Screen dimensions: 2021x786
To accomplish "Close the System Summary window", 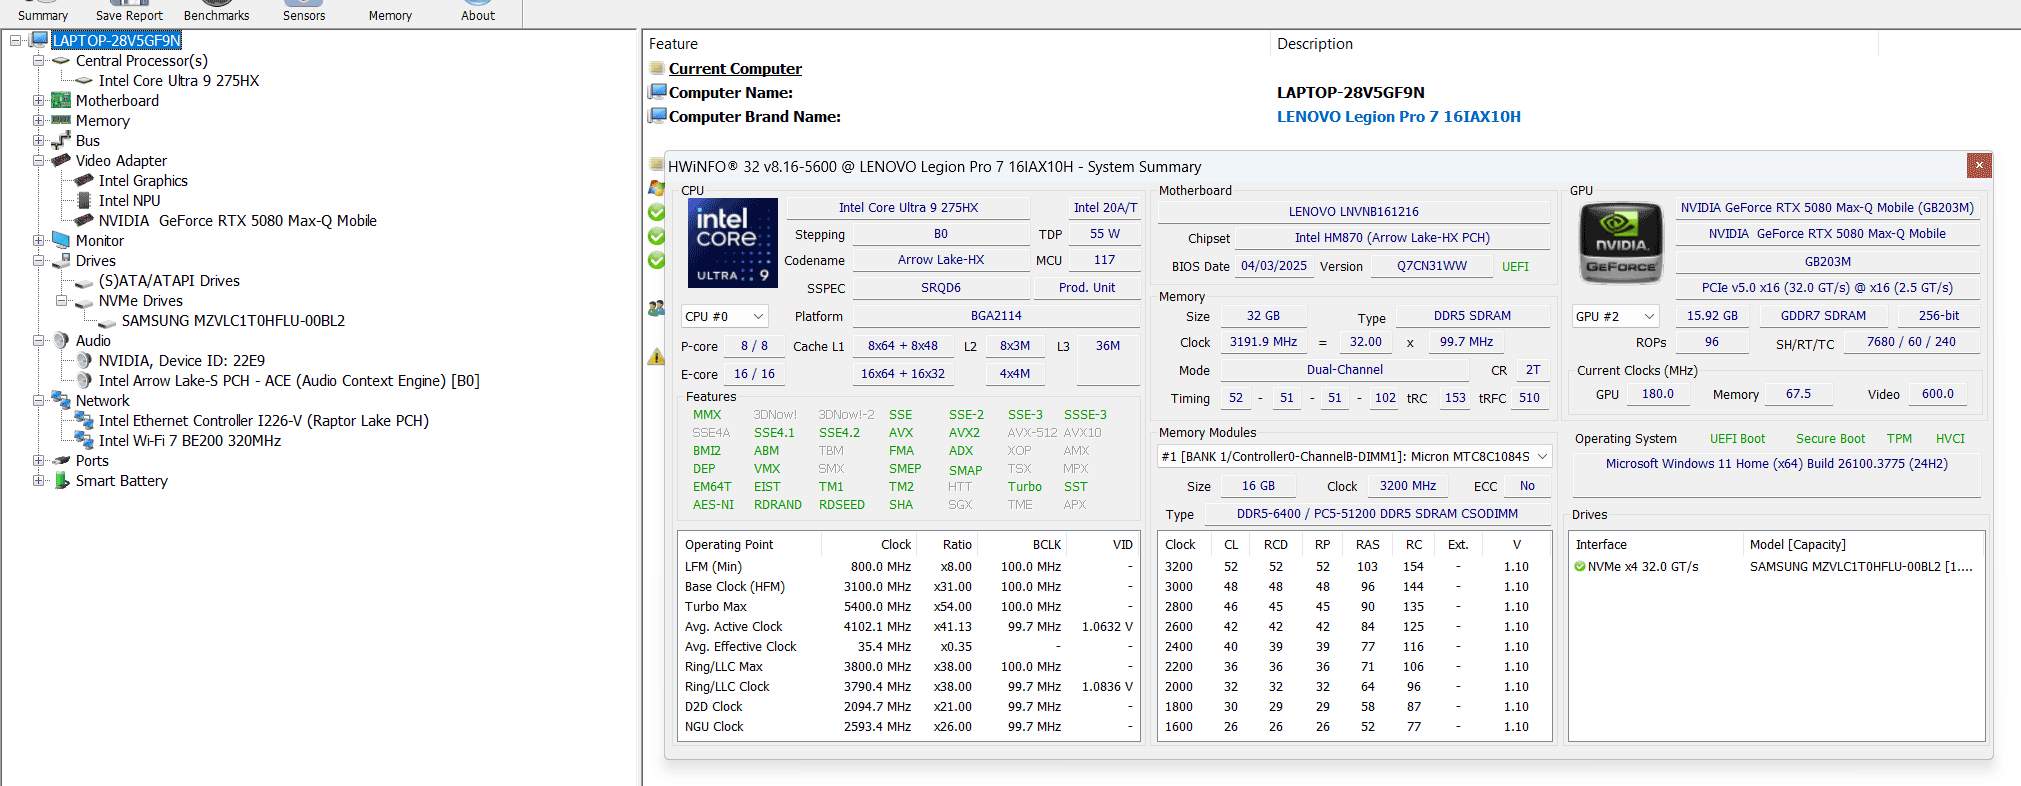I will 1979,165.
